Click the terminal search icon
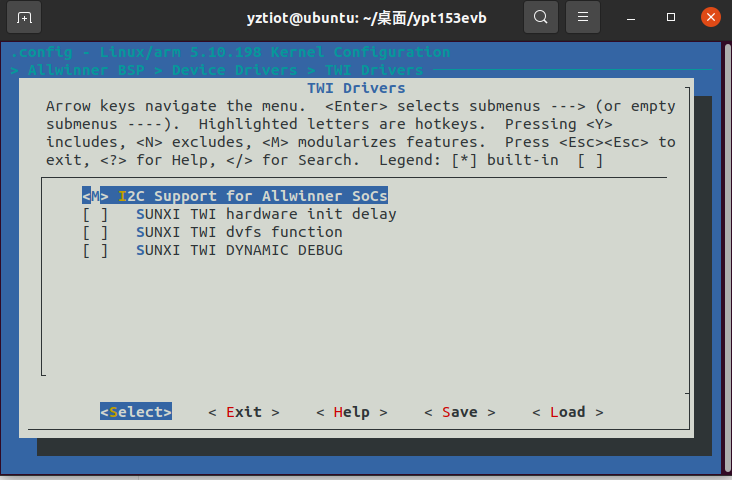 click(541, 17)
